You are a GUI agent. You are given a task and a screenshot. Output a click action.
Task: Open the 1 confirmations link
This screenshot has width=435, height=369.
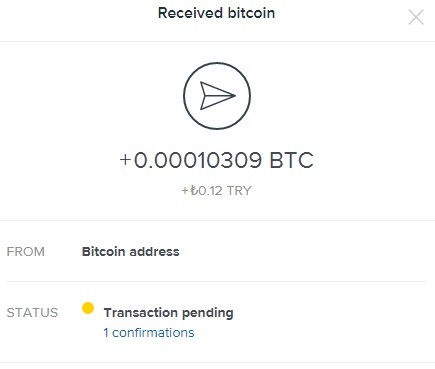pos(149,333)
